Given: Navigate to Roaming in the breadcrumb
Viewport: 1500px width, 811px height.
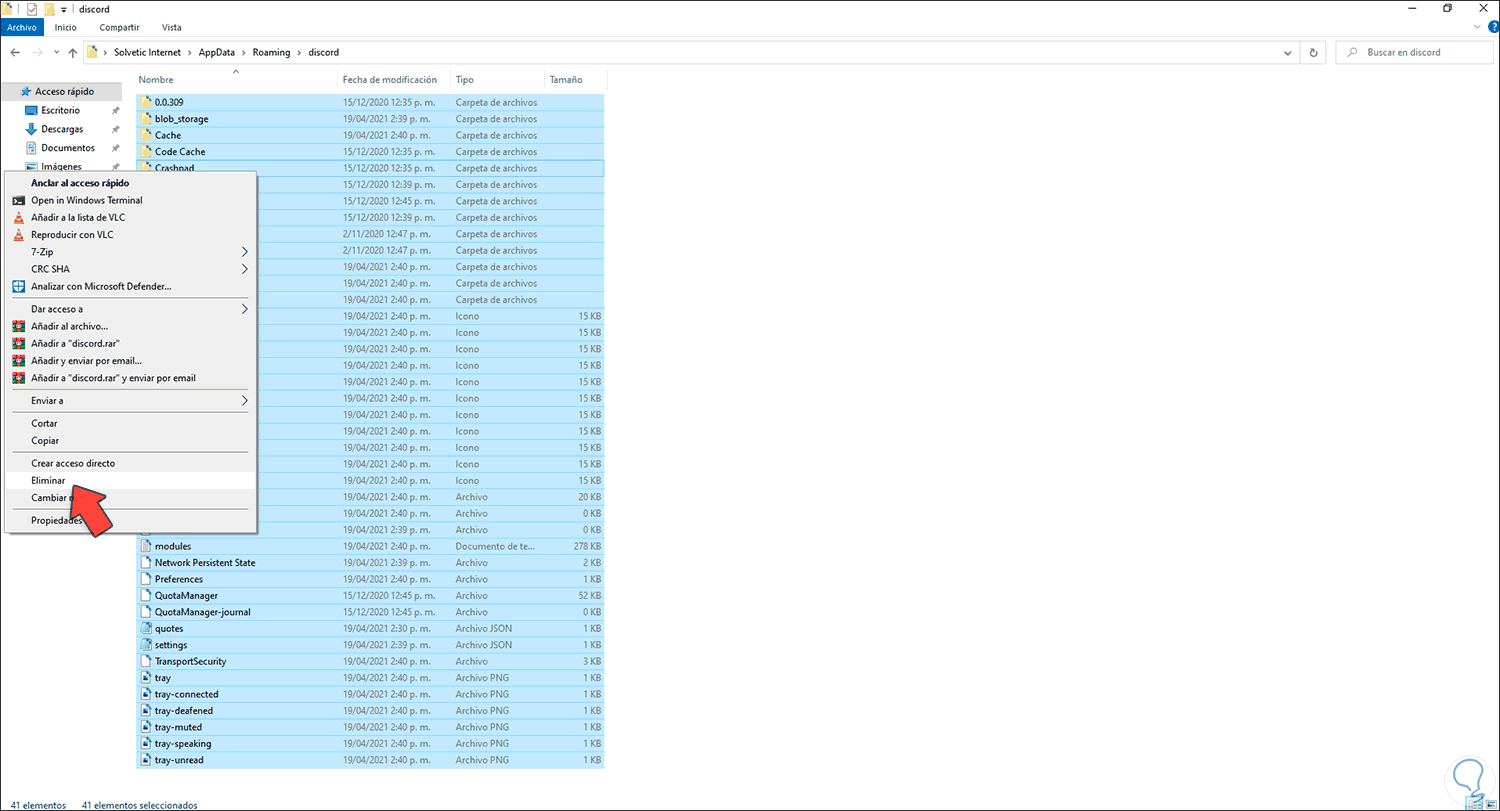Looking at the screenshot, I should pyautogui.click(x=271, y=52).
